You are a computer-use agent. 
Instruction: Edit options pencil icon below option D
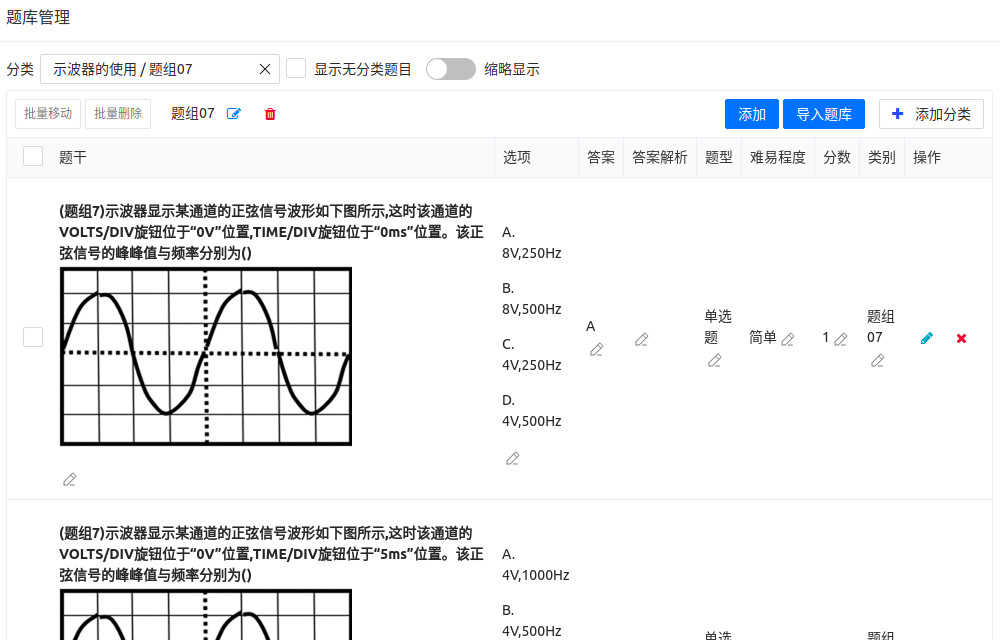coord(513,458)
